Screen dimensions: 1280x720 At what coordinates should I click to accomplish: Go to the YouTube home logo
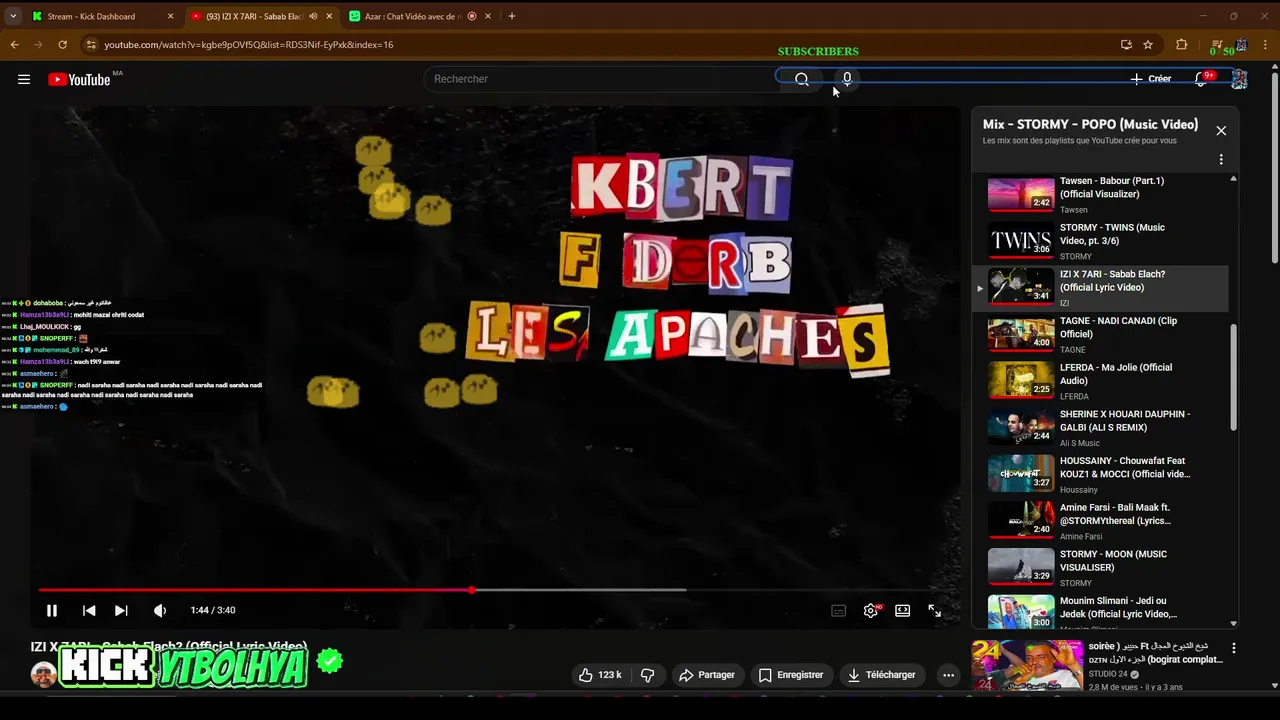(79, 79)
